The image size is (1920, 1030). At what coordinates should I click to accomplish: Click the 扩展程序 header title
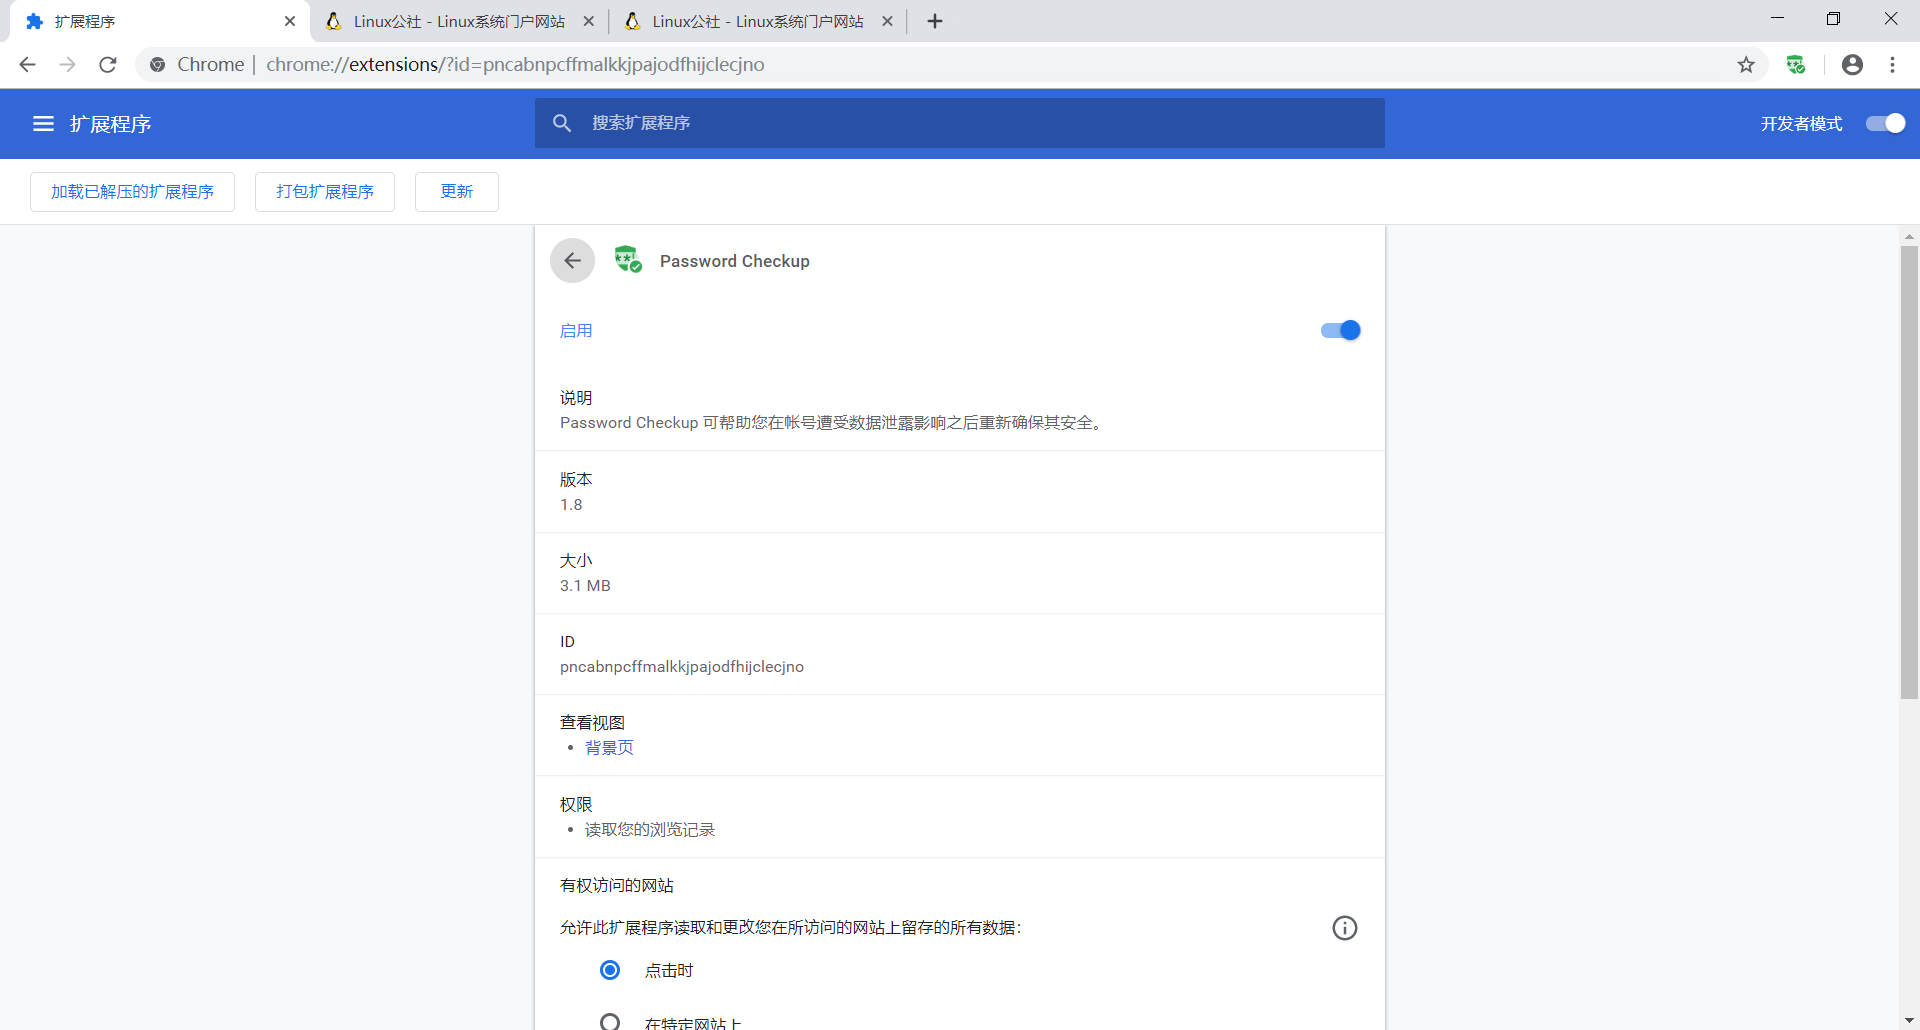[x=110, y=124]
